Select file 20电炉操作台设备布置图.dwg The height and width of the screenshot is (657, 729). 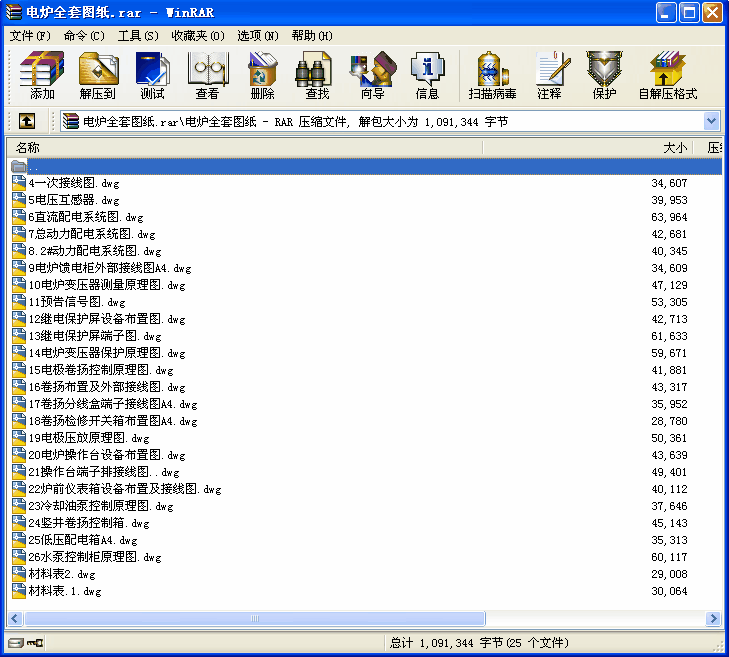[x=107, y=455]
